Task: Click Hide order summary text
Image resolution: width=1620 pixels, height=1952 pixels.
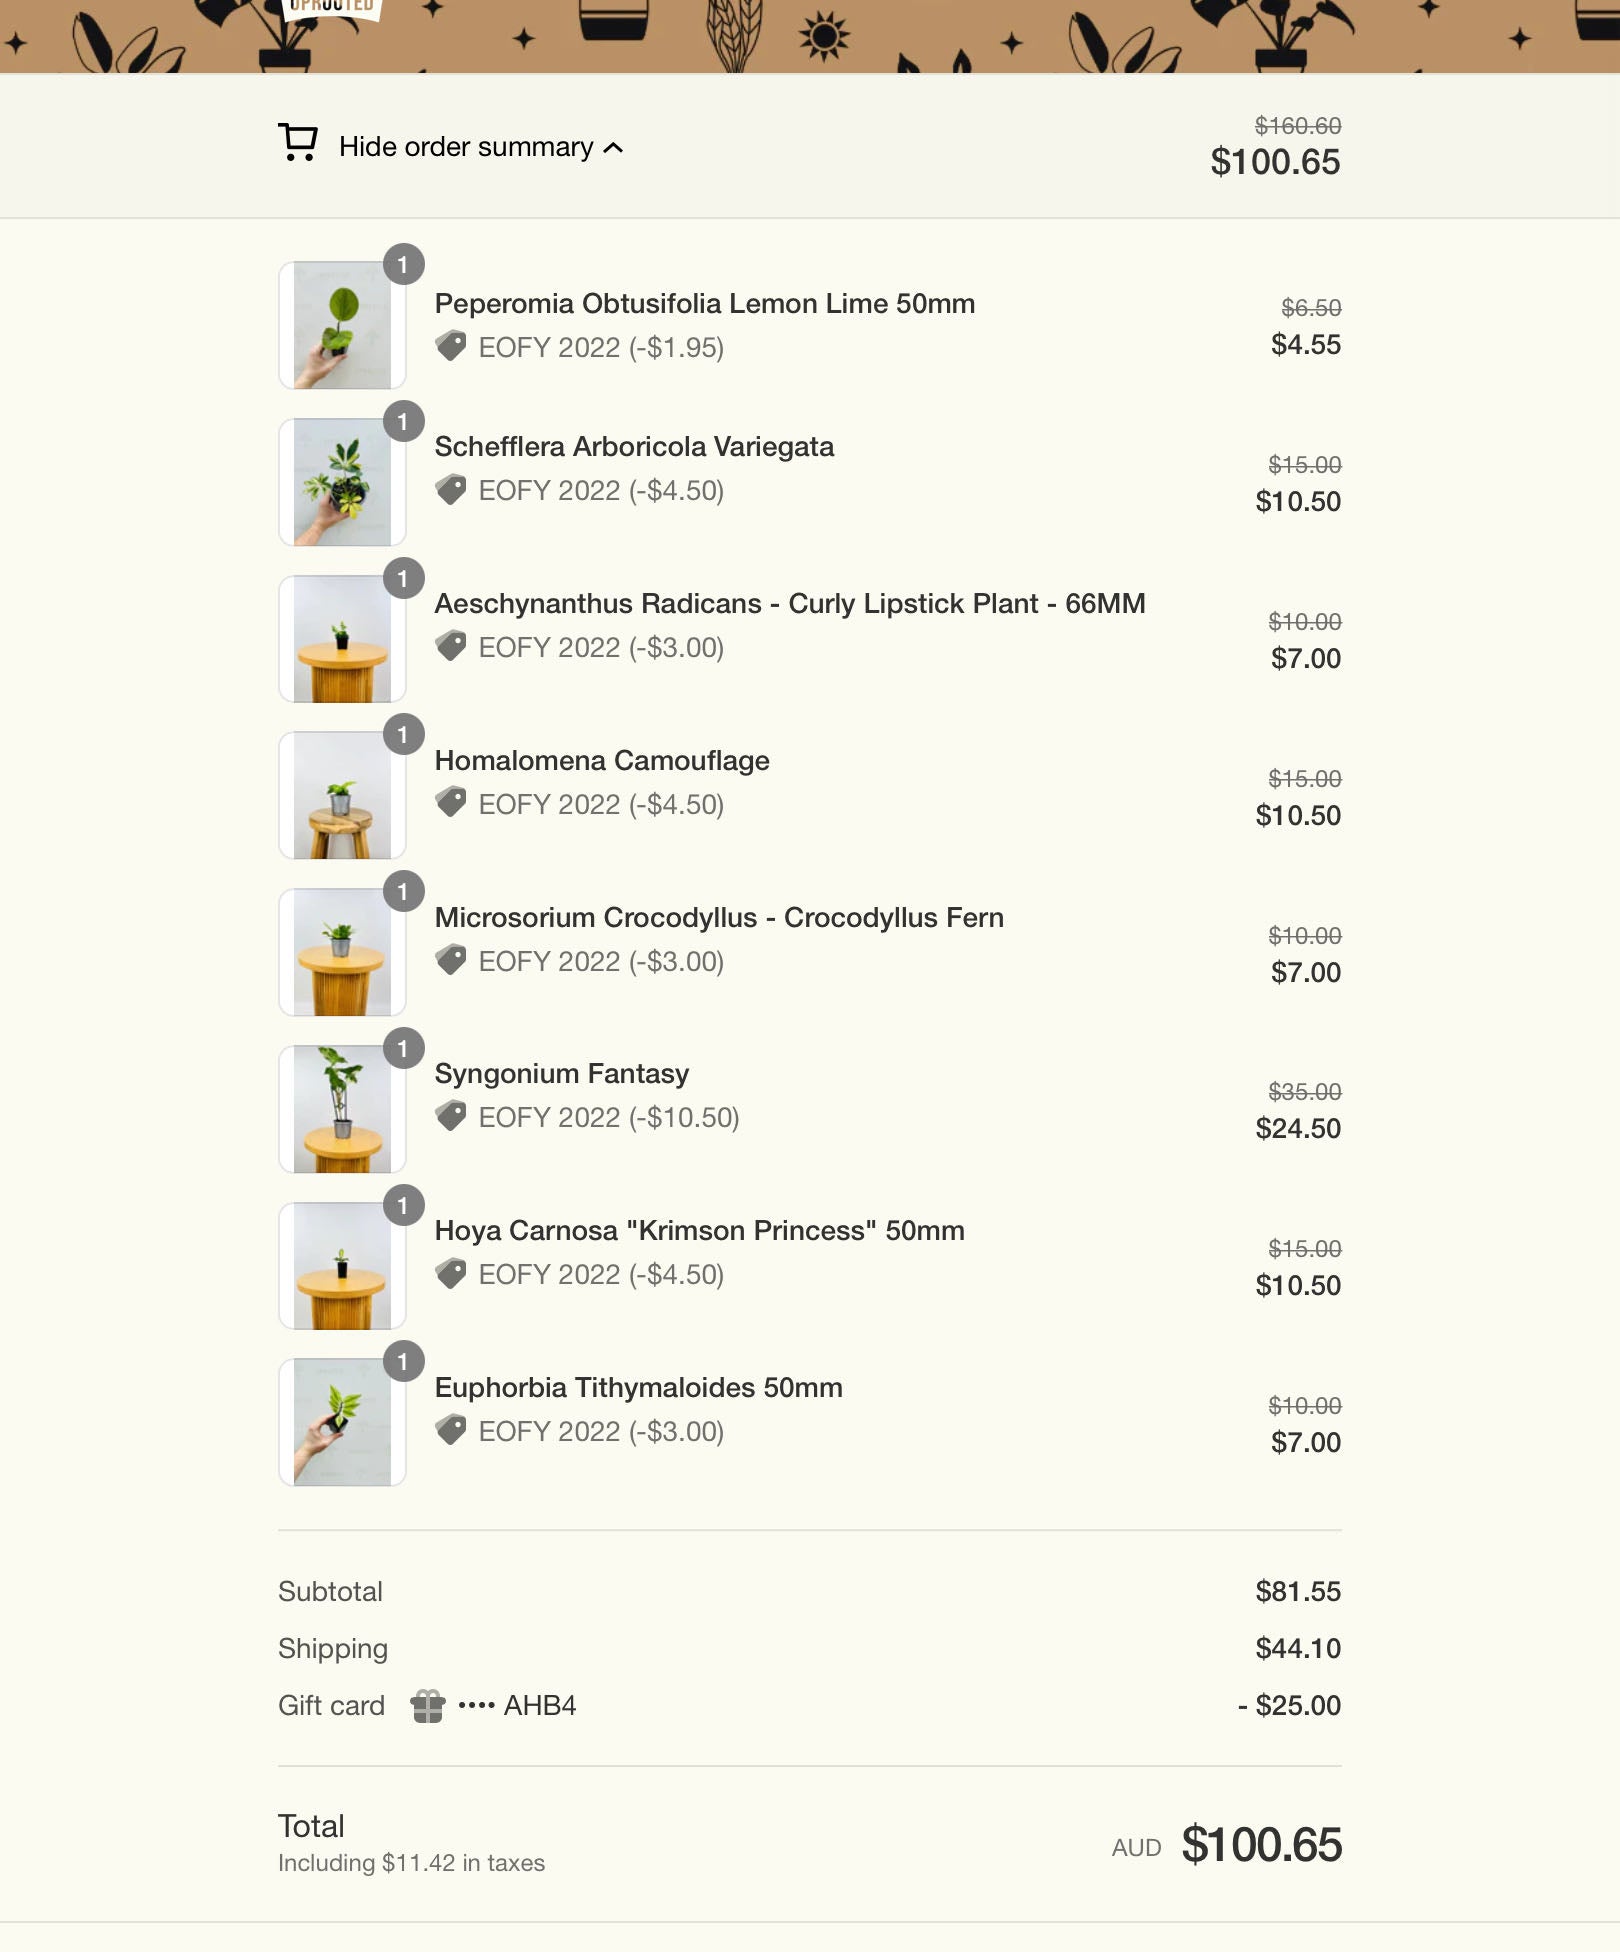Action: (465, 147)
